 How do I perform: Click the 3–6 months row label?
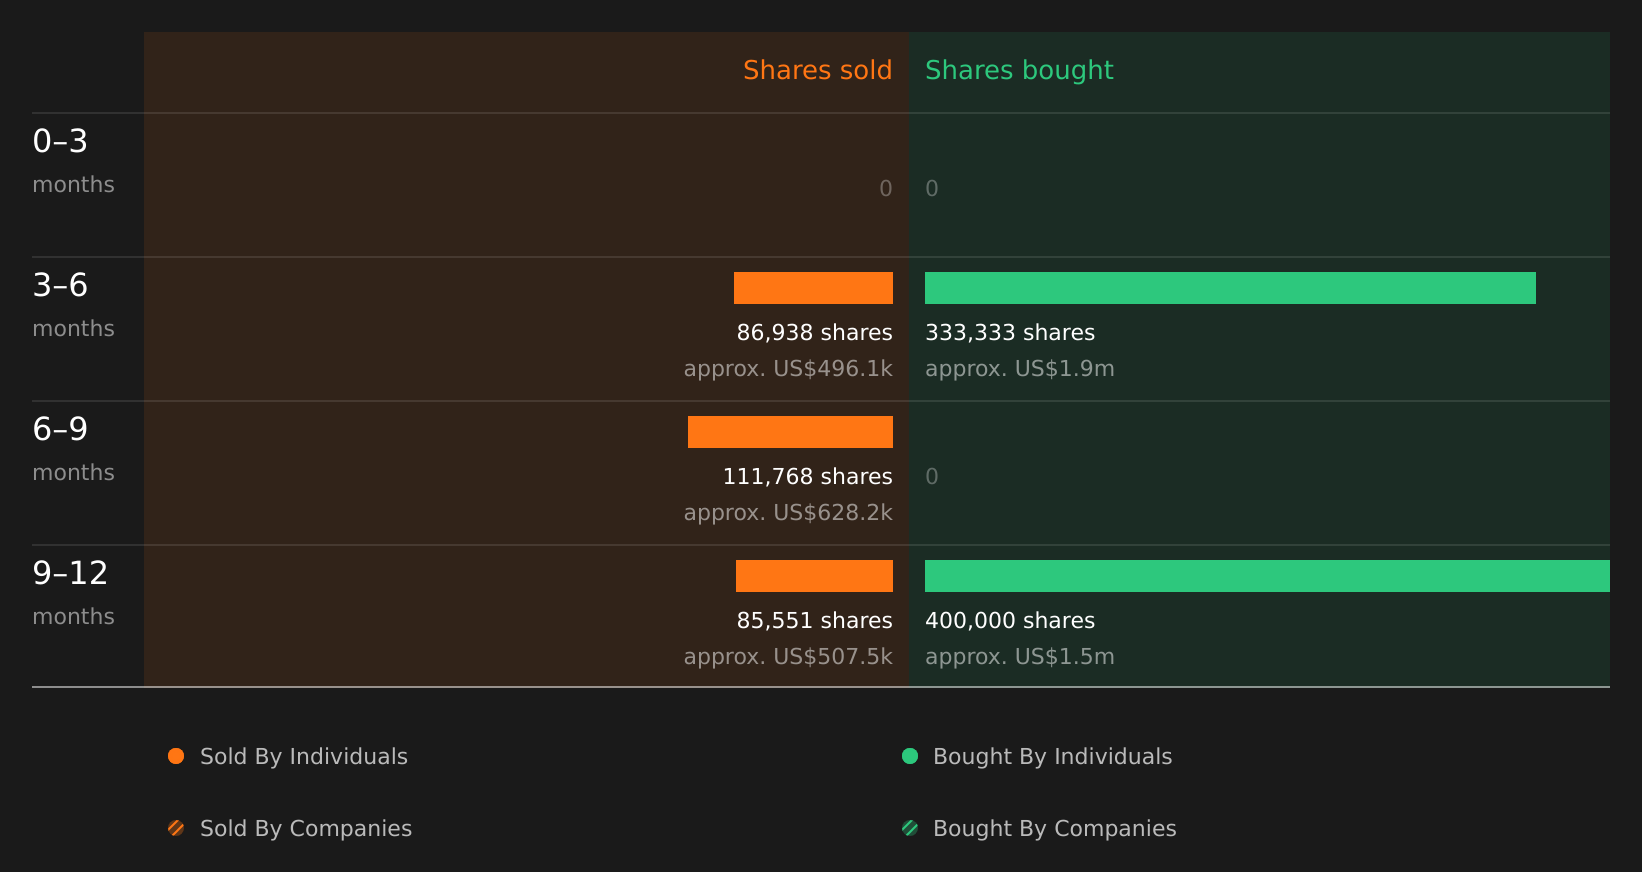click(x=73, y=305)
